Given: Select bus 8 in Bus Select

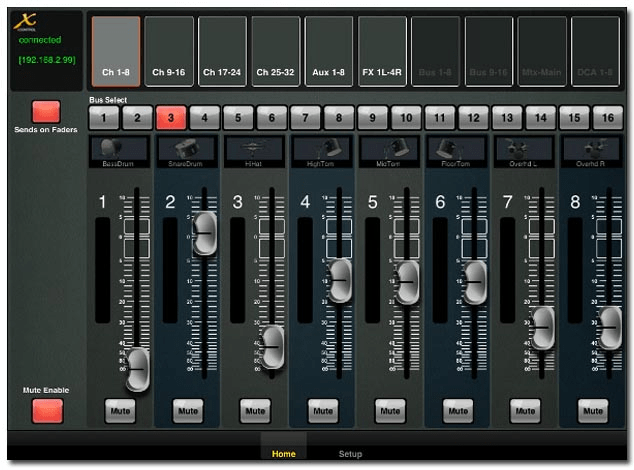Looking at the screenshot, I should pos(339,118).
